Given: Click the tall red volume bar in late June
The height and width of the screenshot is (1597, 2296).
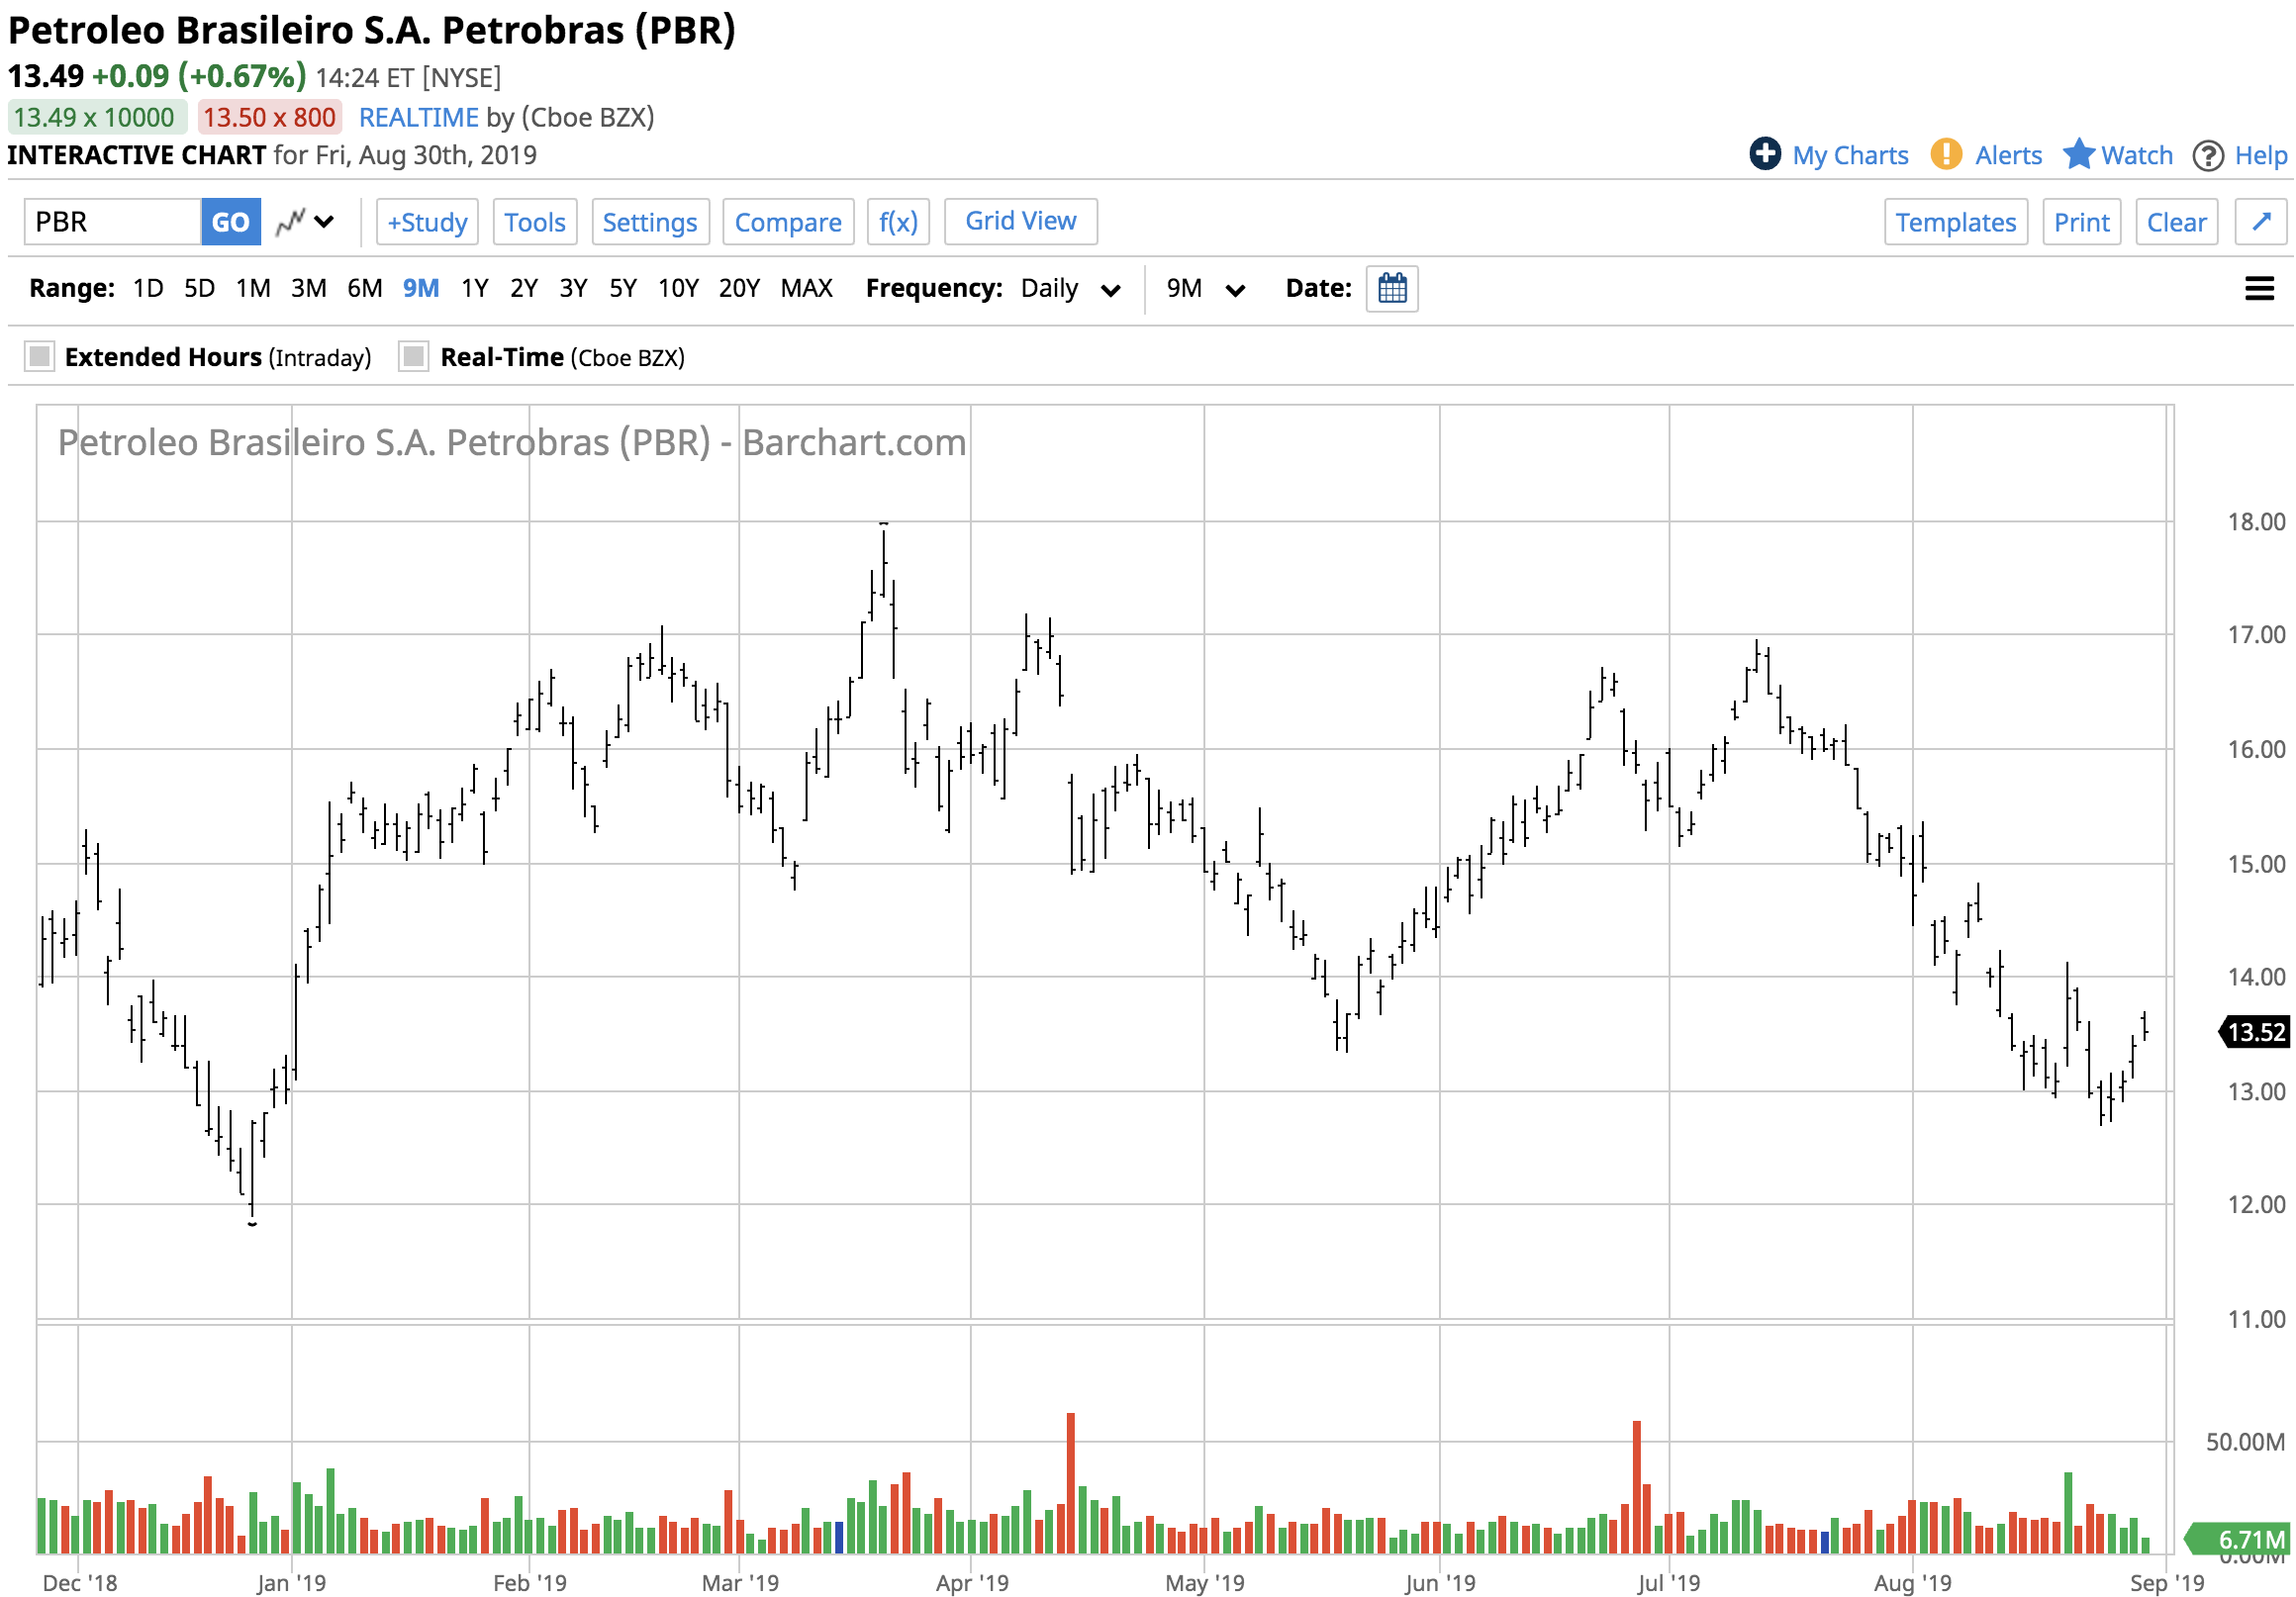Looking at the screenshot, I should (1637, 1486).
